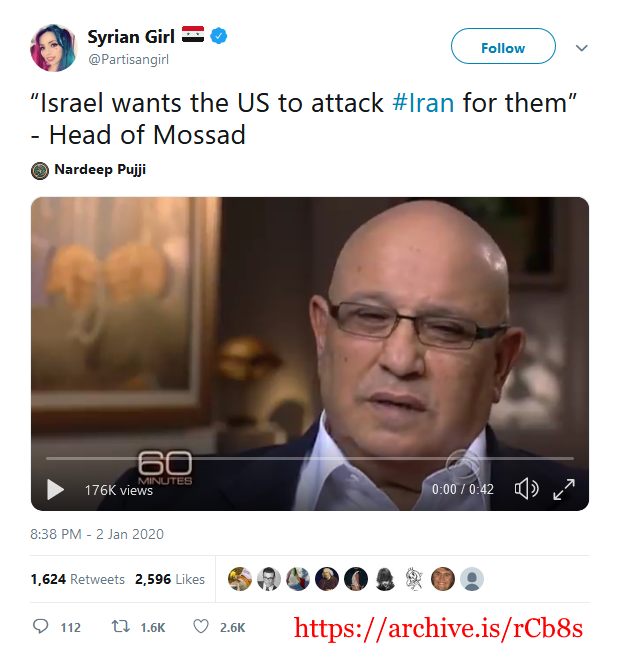Open the tweet options chevron menu
619x659 pixels.
point(581,48)
